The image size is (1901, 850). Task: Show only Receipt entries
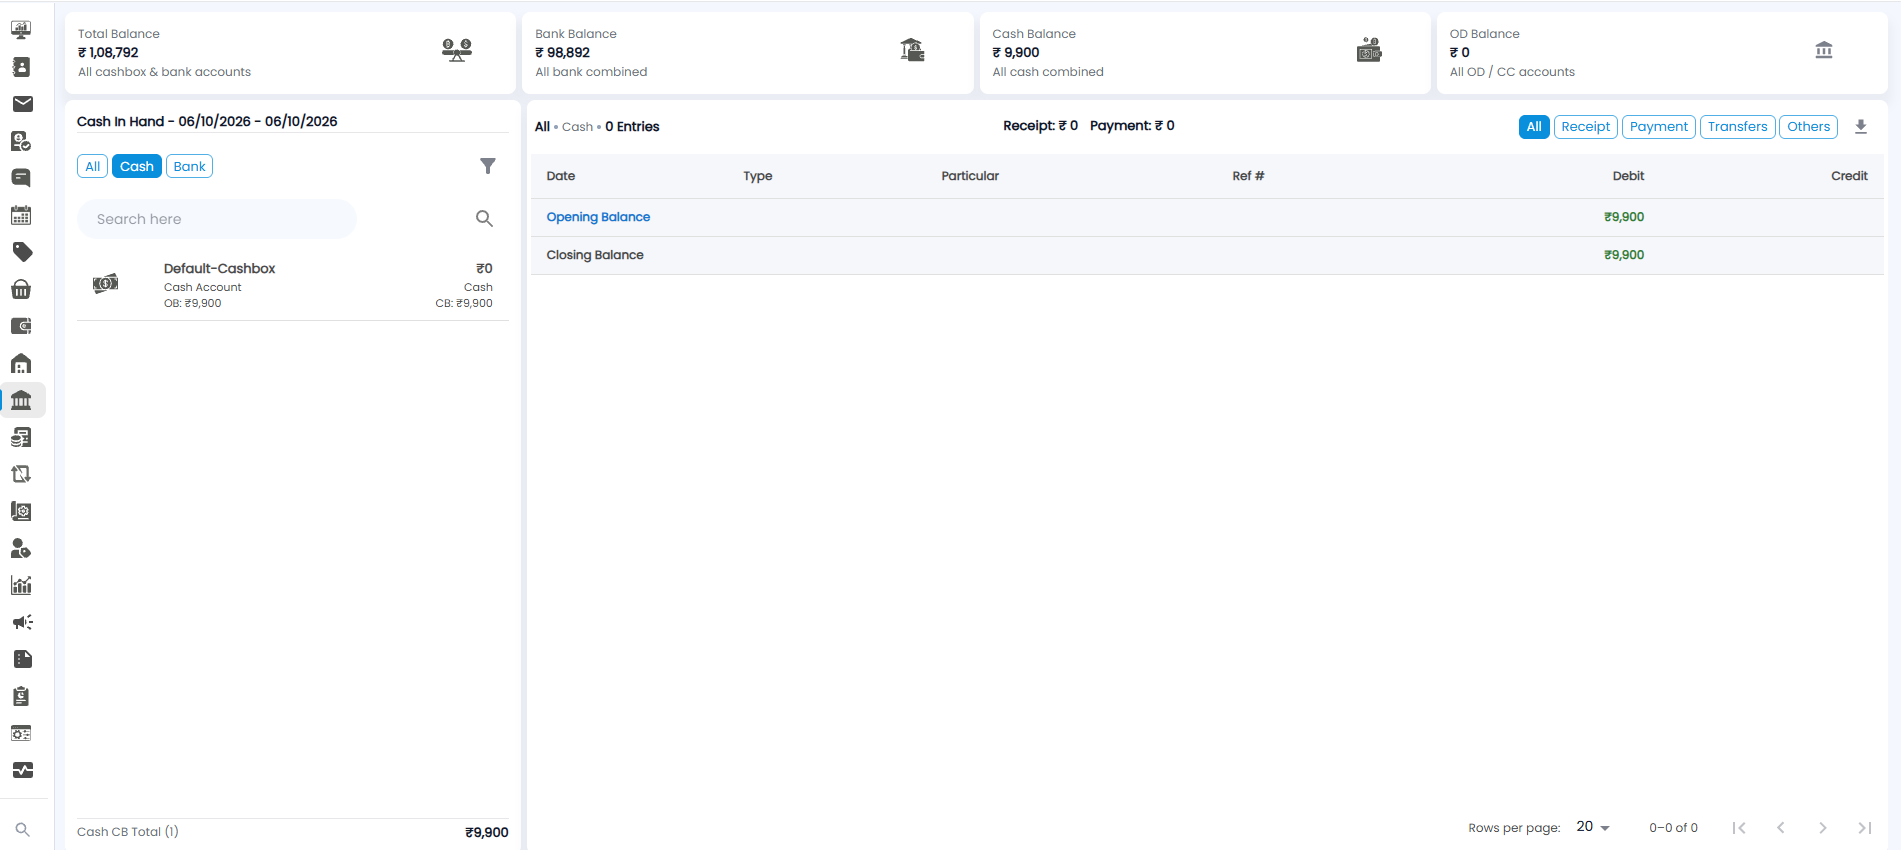(1585, 127)
